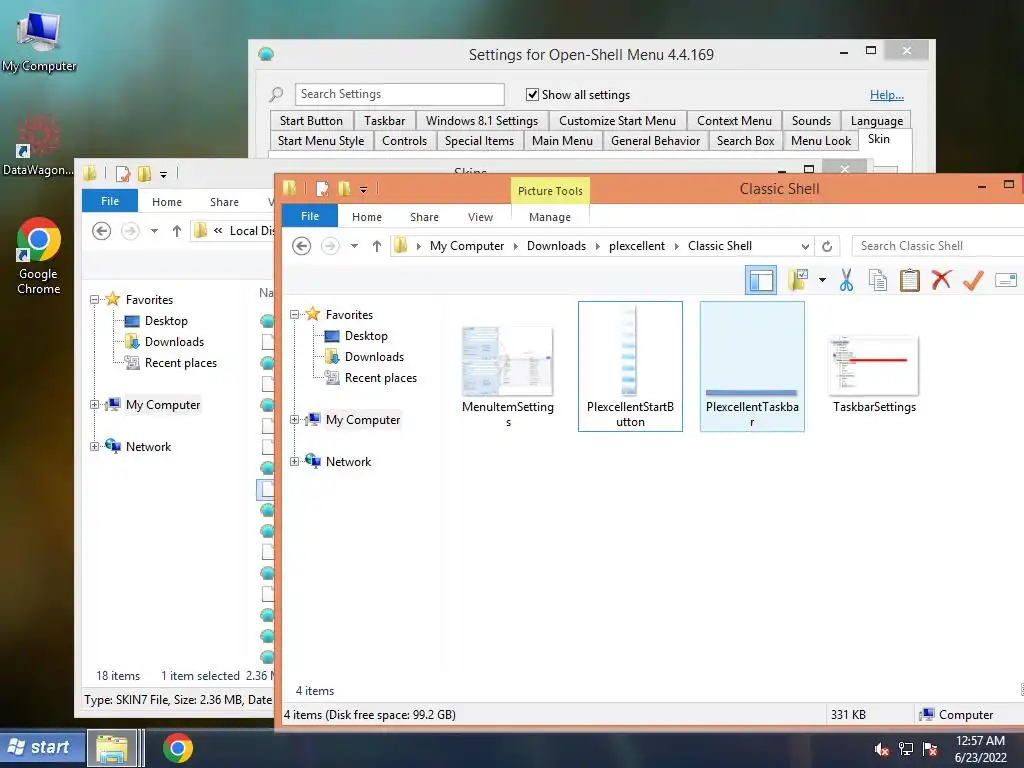Click the red X Delete icon in toolbar
Screen dimensions: 1024x768
click(x=941, y=280)
